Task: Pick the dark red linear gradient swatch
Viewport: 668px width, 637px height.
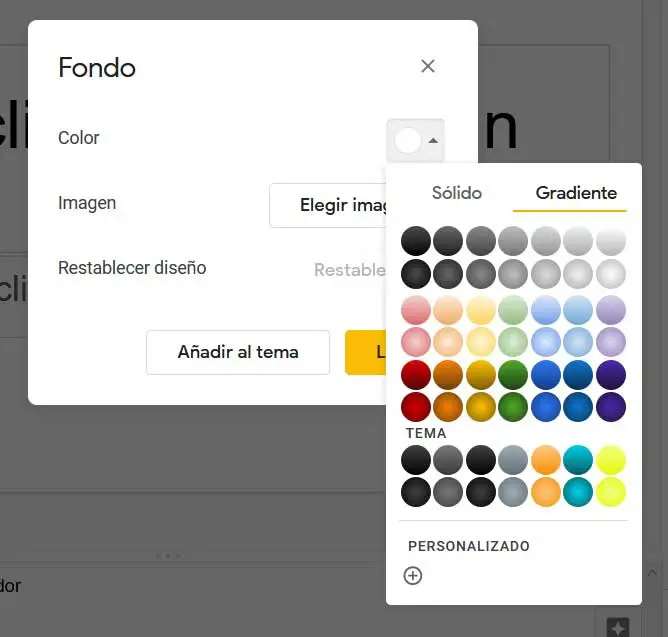Action: (416, 374)
